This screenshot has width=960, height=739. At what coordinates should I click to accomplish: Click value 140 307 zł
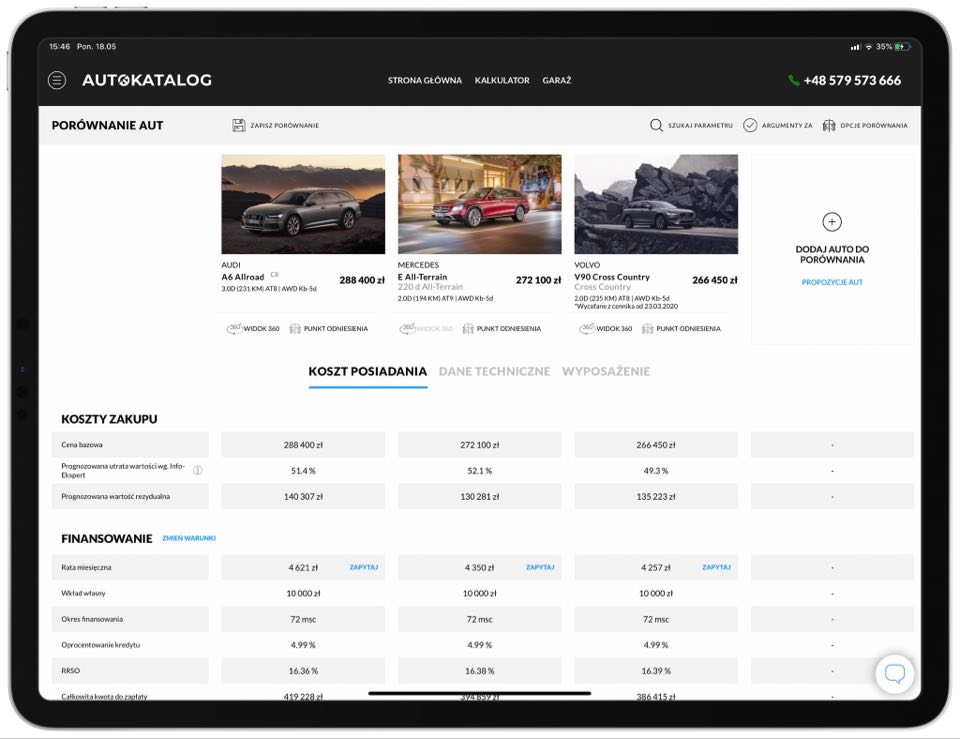[x=303, y=497]
